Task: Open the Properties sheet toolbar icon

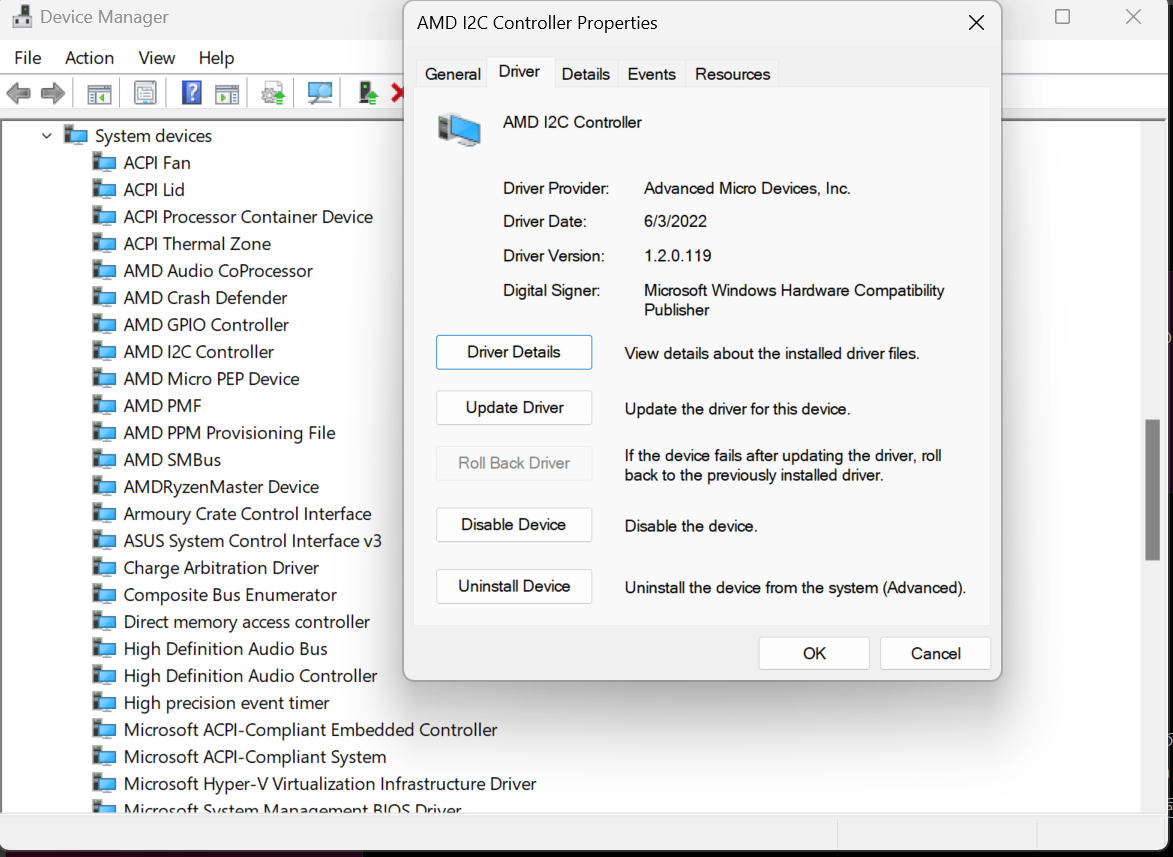Action: [x=145, y=94]
